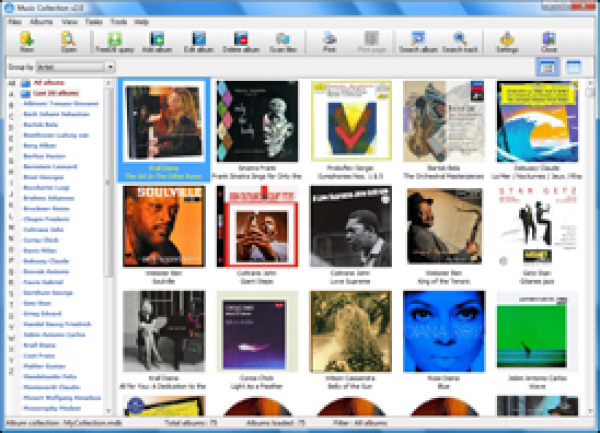Open Settings from the toolbar
Screen dimensions: 600x433
click(x=507, y=42)
